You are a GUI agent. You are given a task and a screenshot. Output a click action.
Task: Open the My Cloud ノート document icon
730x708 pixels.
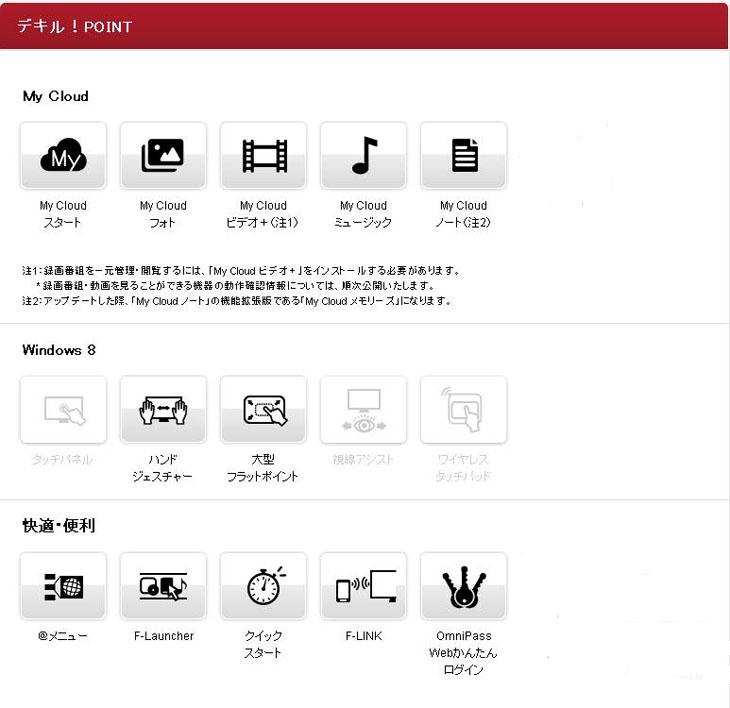tap(464, 155)
